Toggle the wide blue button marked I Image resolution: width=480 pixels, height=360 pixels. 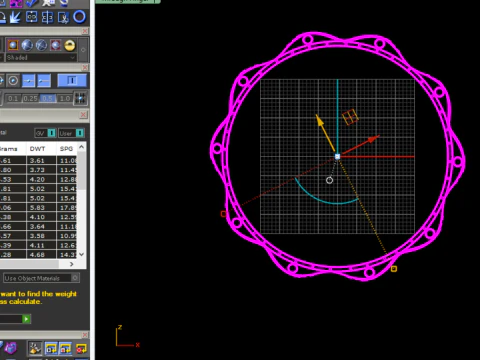pos(72,81)
